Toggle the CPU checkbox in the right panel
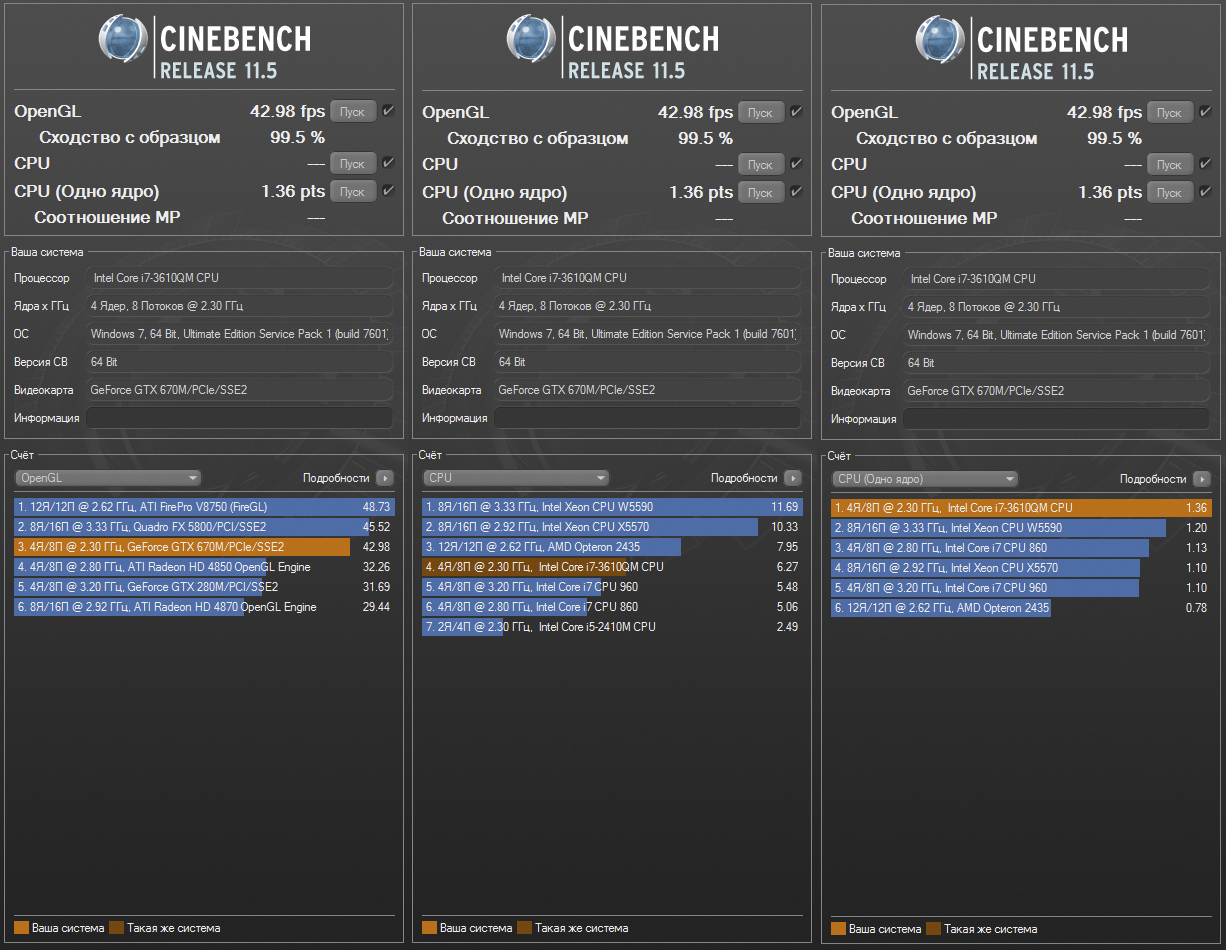1226x950 pixels. pos(1205,163)
